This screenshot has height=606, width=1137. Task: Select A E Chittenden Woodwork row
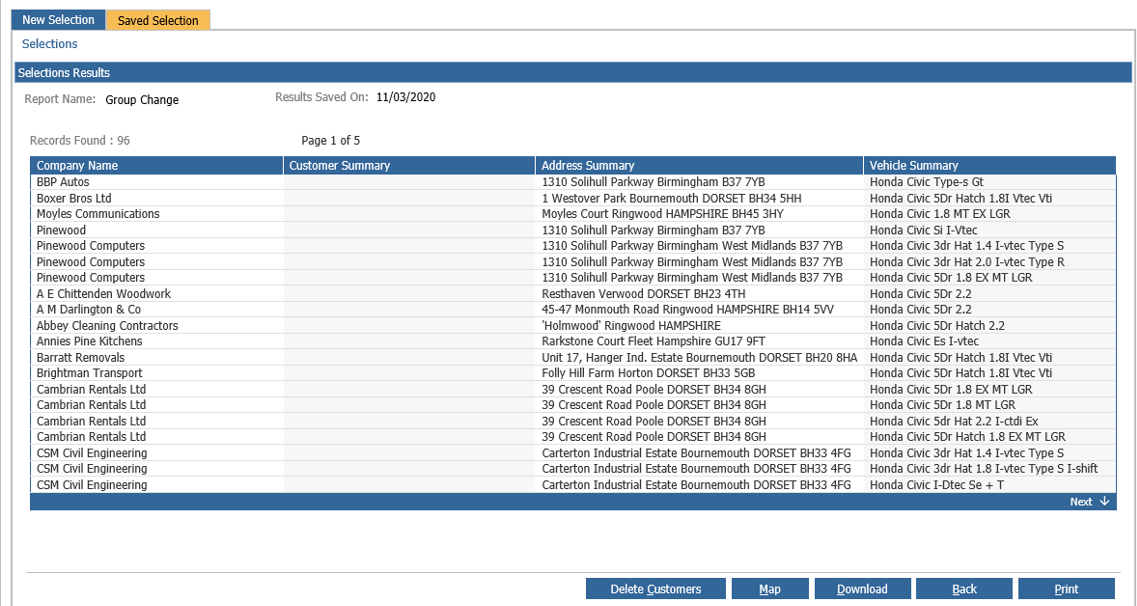(x=573, y=294)
